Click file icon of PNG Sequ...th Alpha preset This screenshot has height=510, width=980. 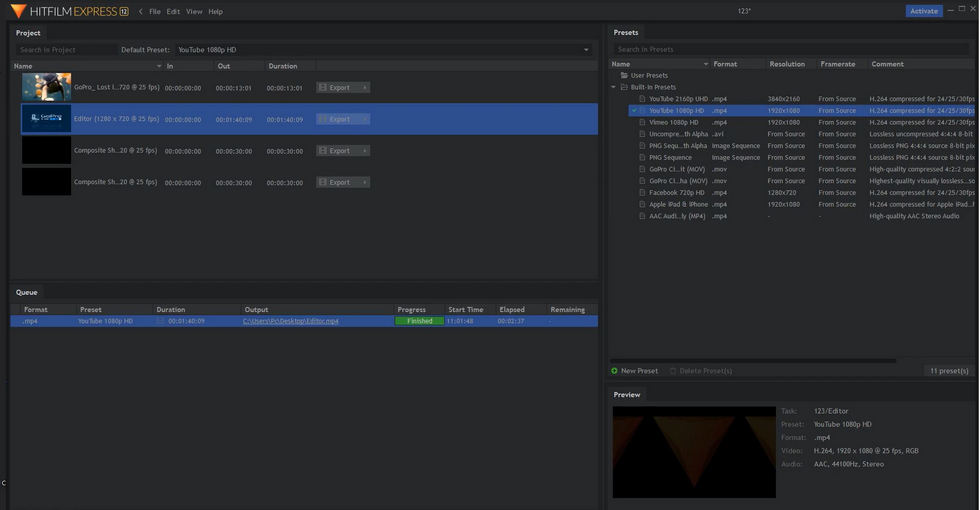(642, 146)
